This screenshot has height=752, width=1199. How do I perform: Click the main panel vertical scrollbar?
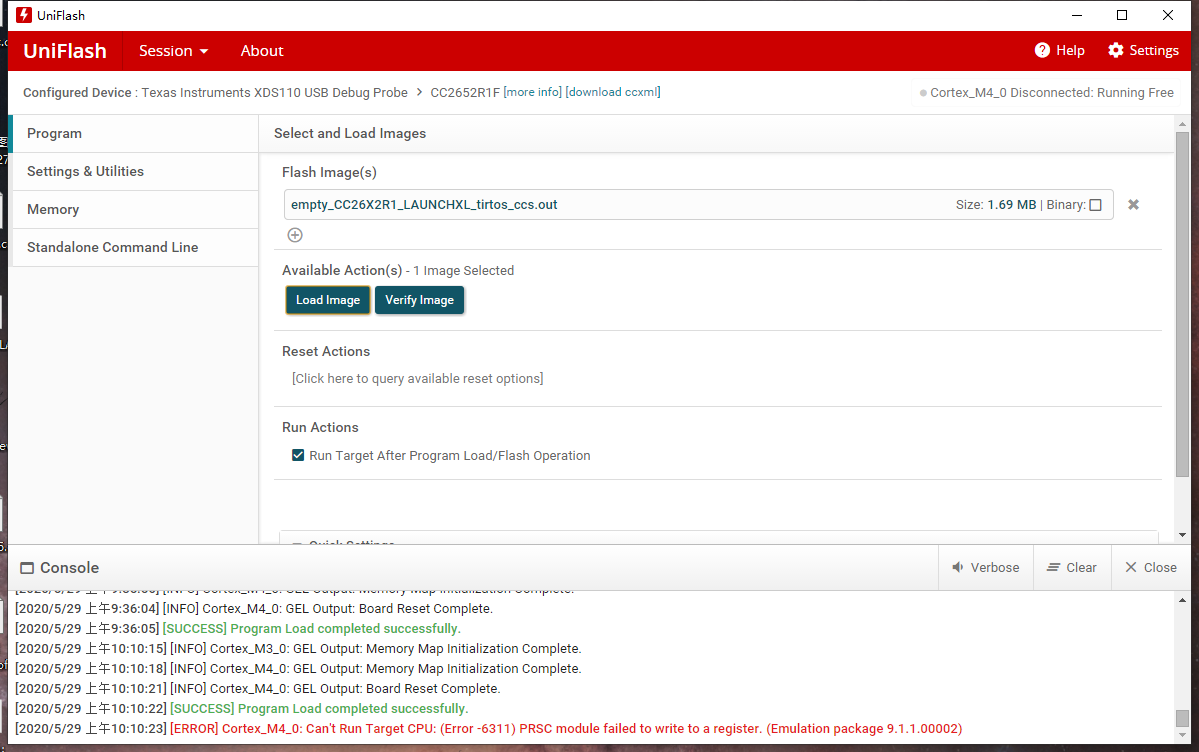tap(1182, 306)
